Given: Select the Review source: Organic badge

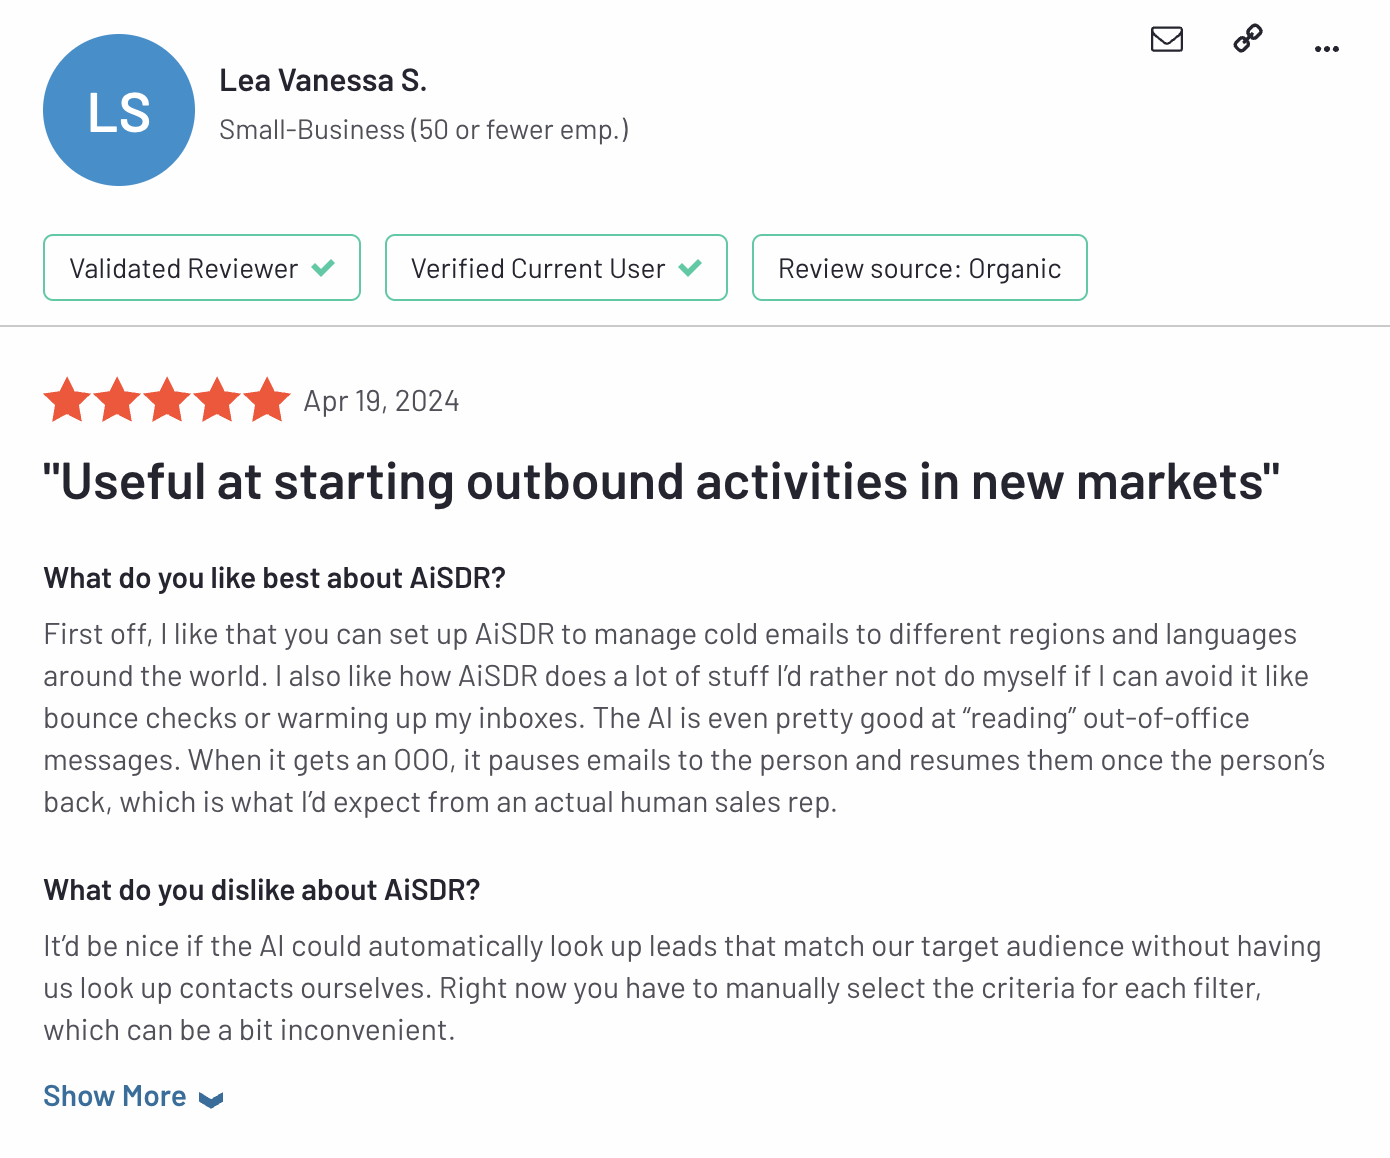Looking at the screenshot, I should [x=920, y=268].
